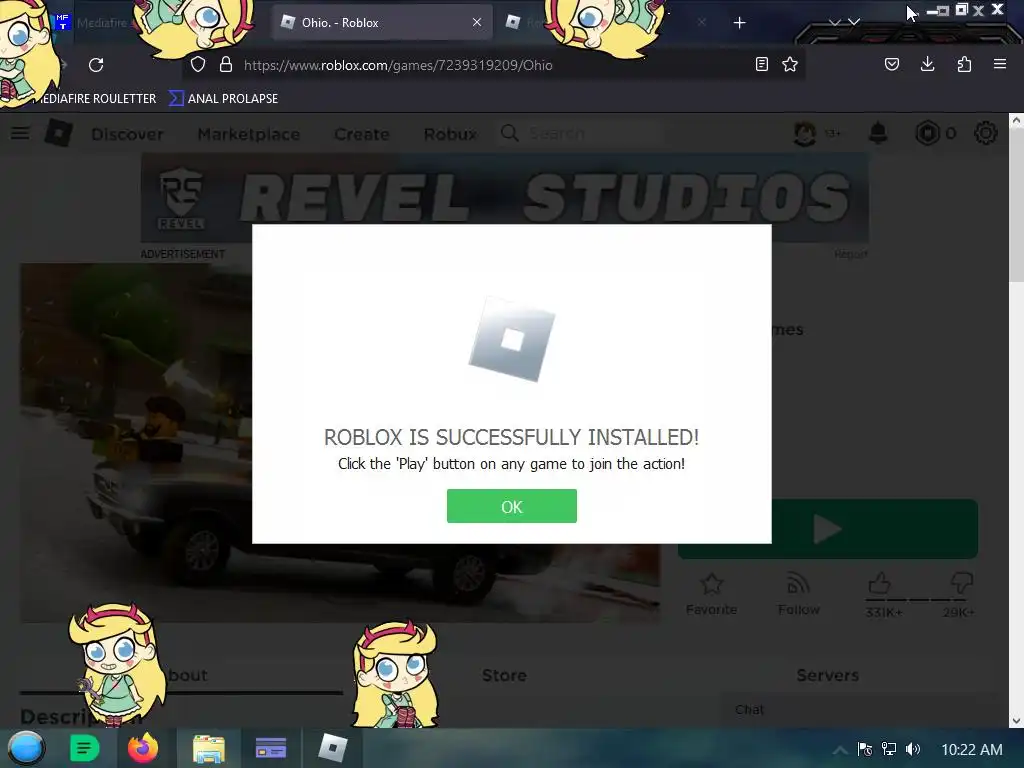
Task: Go to the Create page
Action: 362,134
